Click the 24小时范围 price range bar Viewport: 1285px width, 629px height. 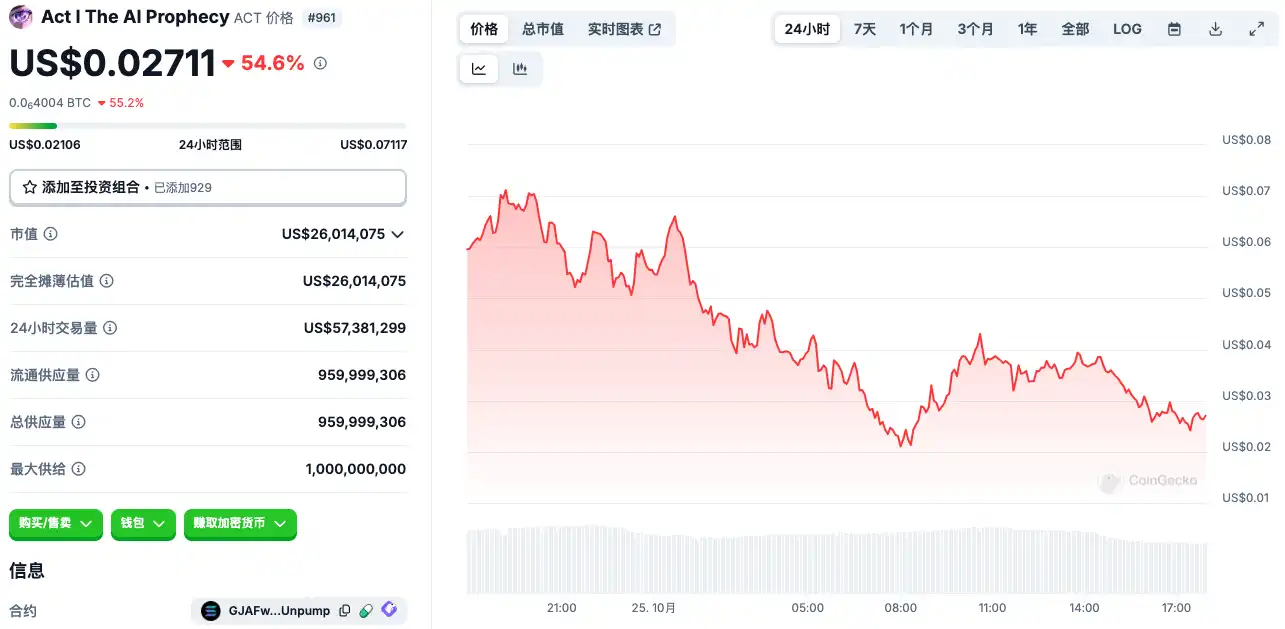pos(208,126)
